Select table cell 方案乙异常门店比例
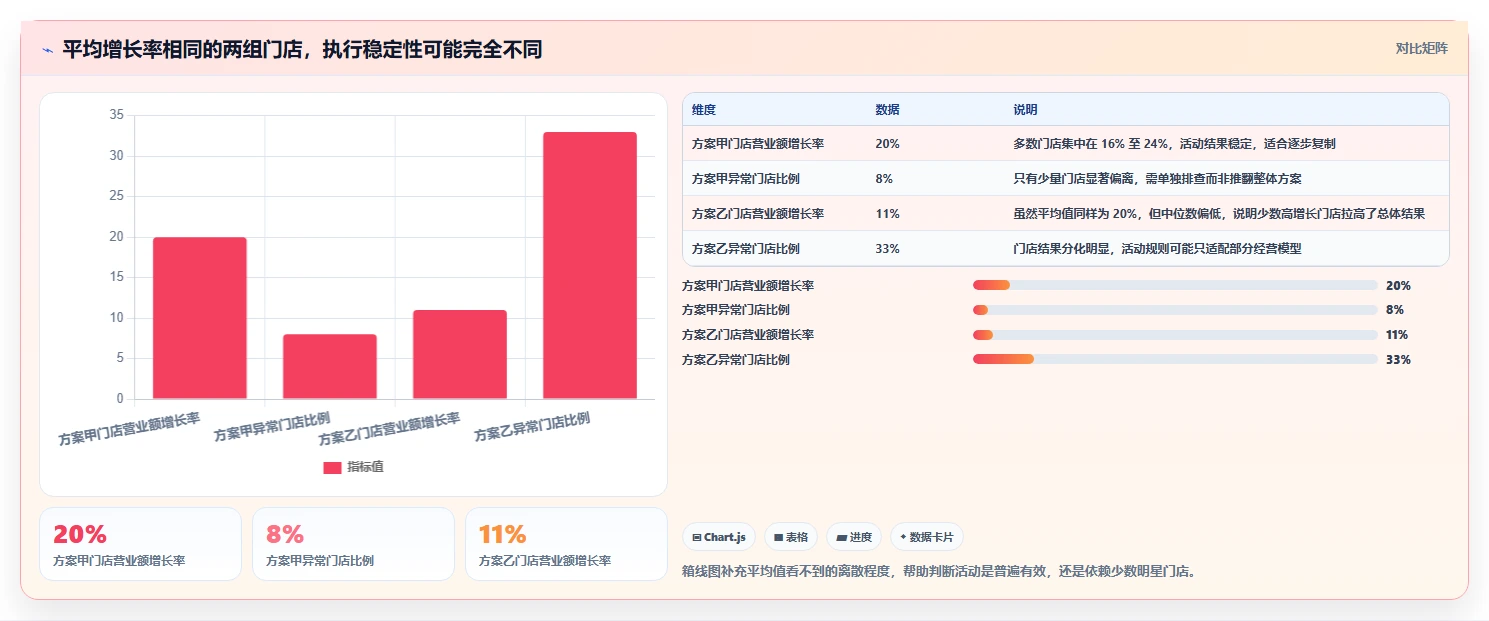 click(745, 249)
